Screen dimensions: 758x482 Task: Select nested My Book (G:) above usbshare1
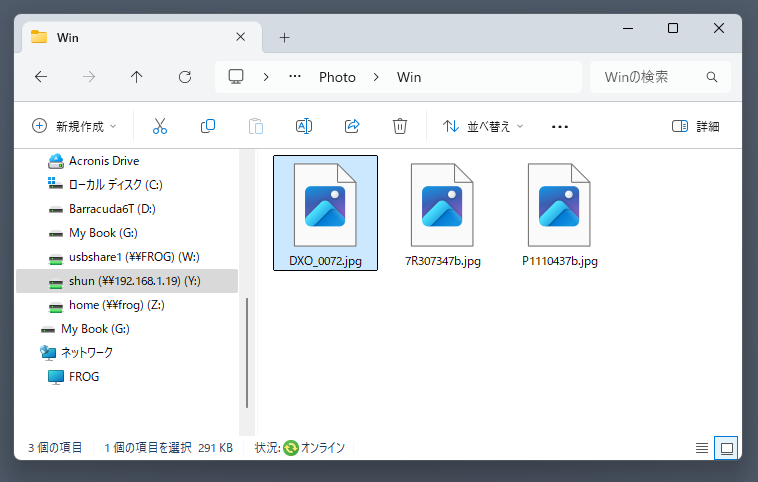click(127, 233)
